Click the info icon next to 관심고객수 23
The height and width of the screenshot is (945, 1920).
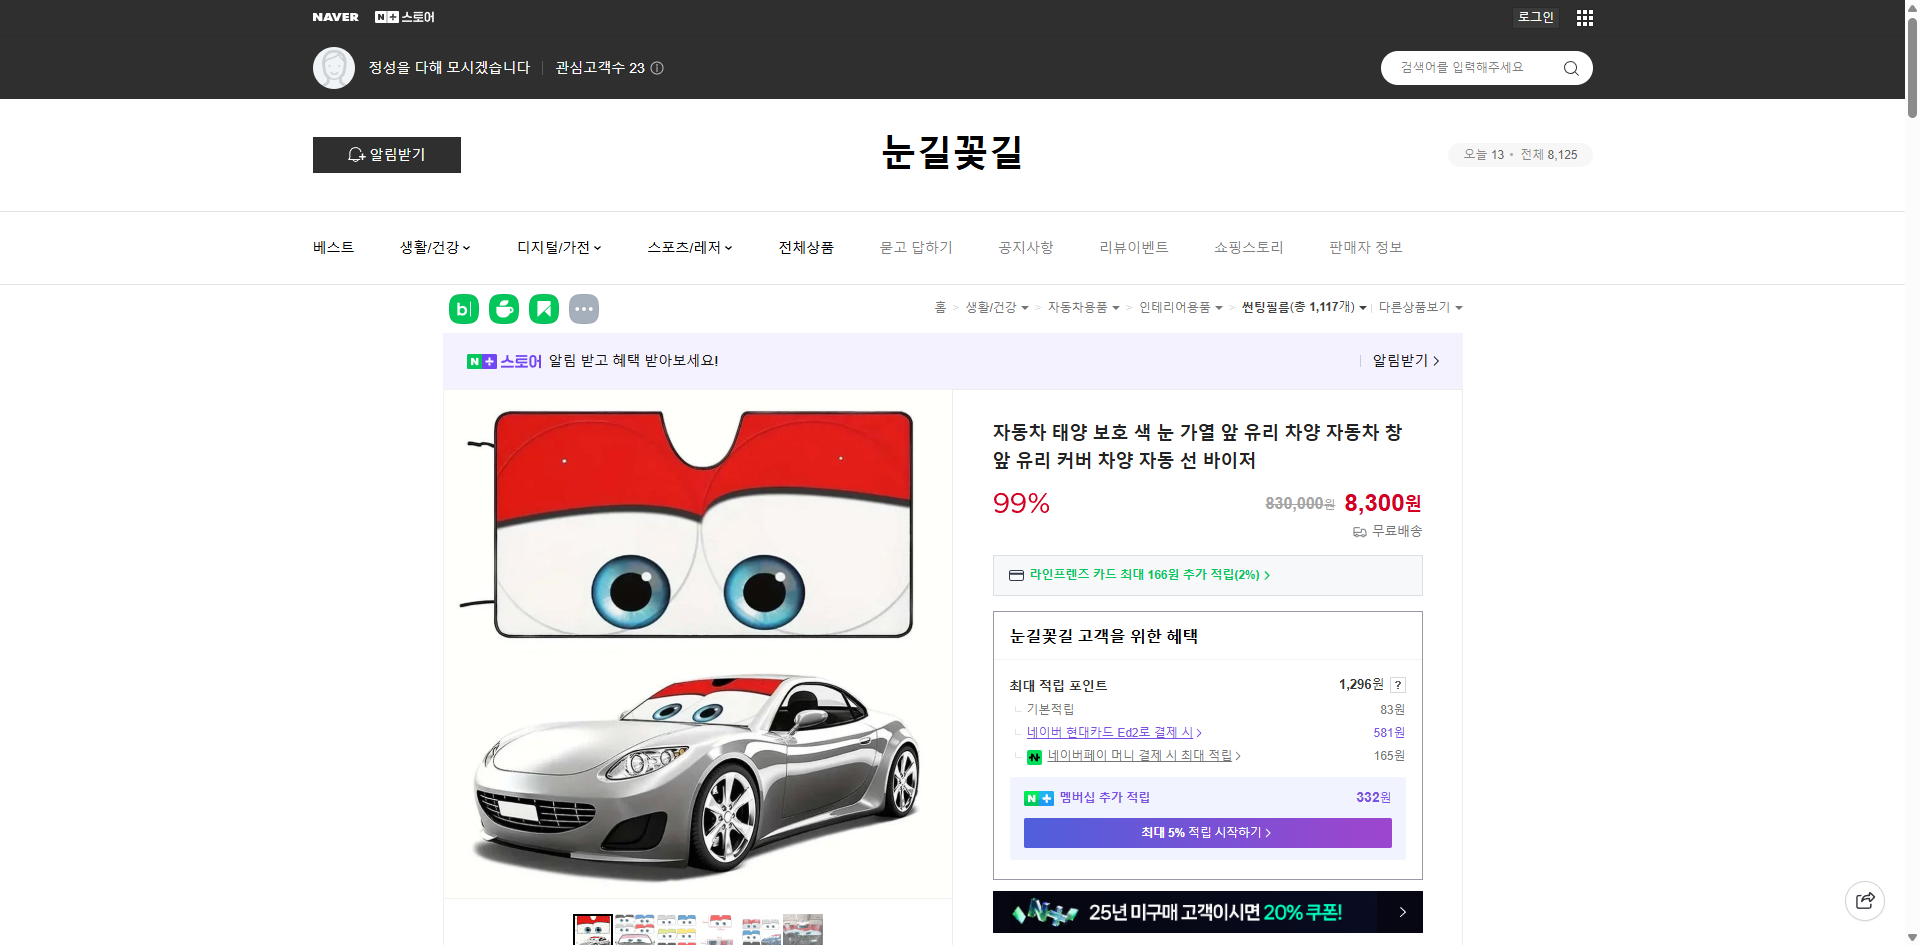656,68
